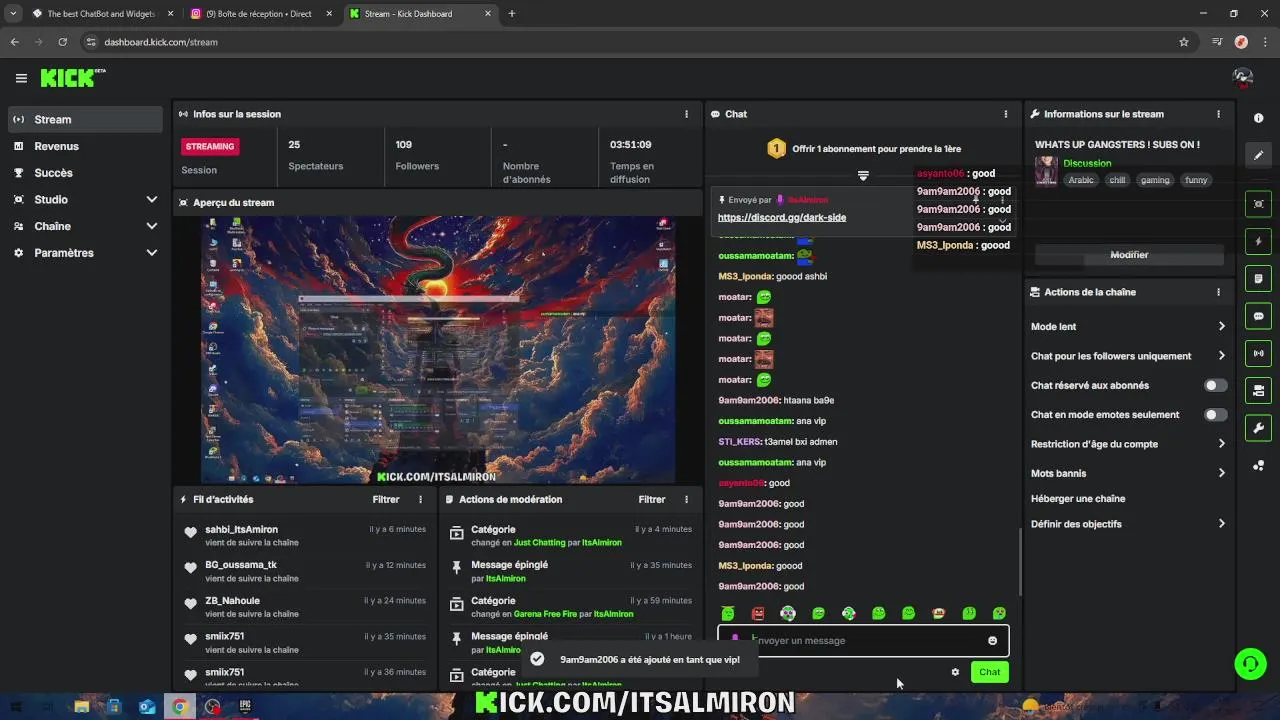
Task: Click the Discussion category link
Action: point(1087,163)
